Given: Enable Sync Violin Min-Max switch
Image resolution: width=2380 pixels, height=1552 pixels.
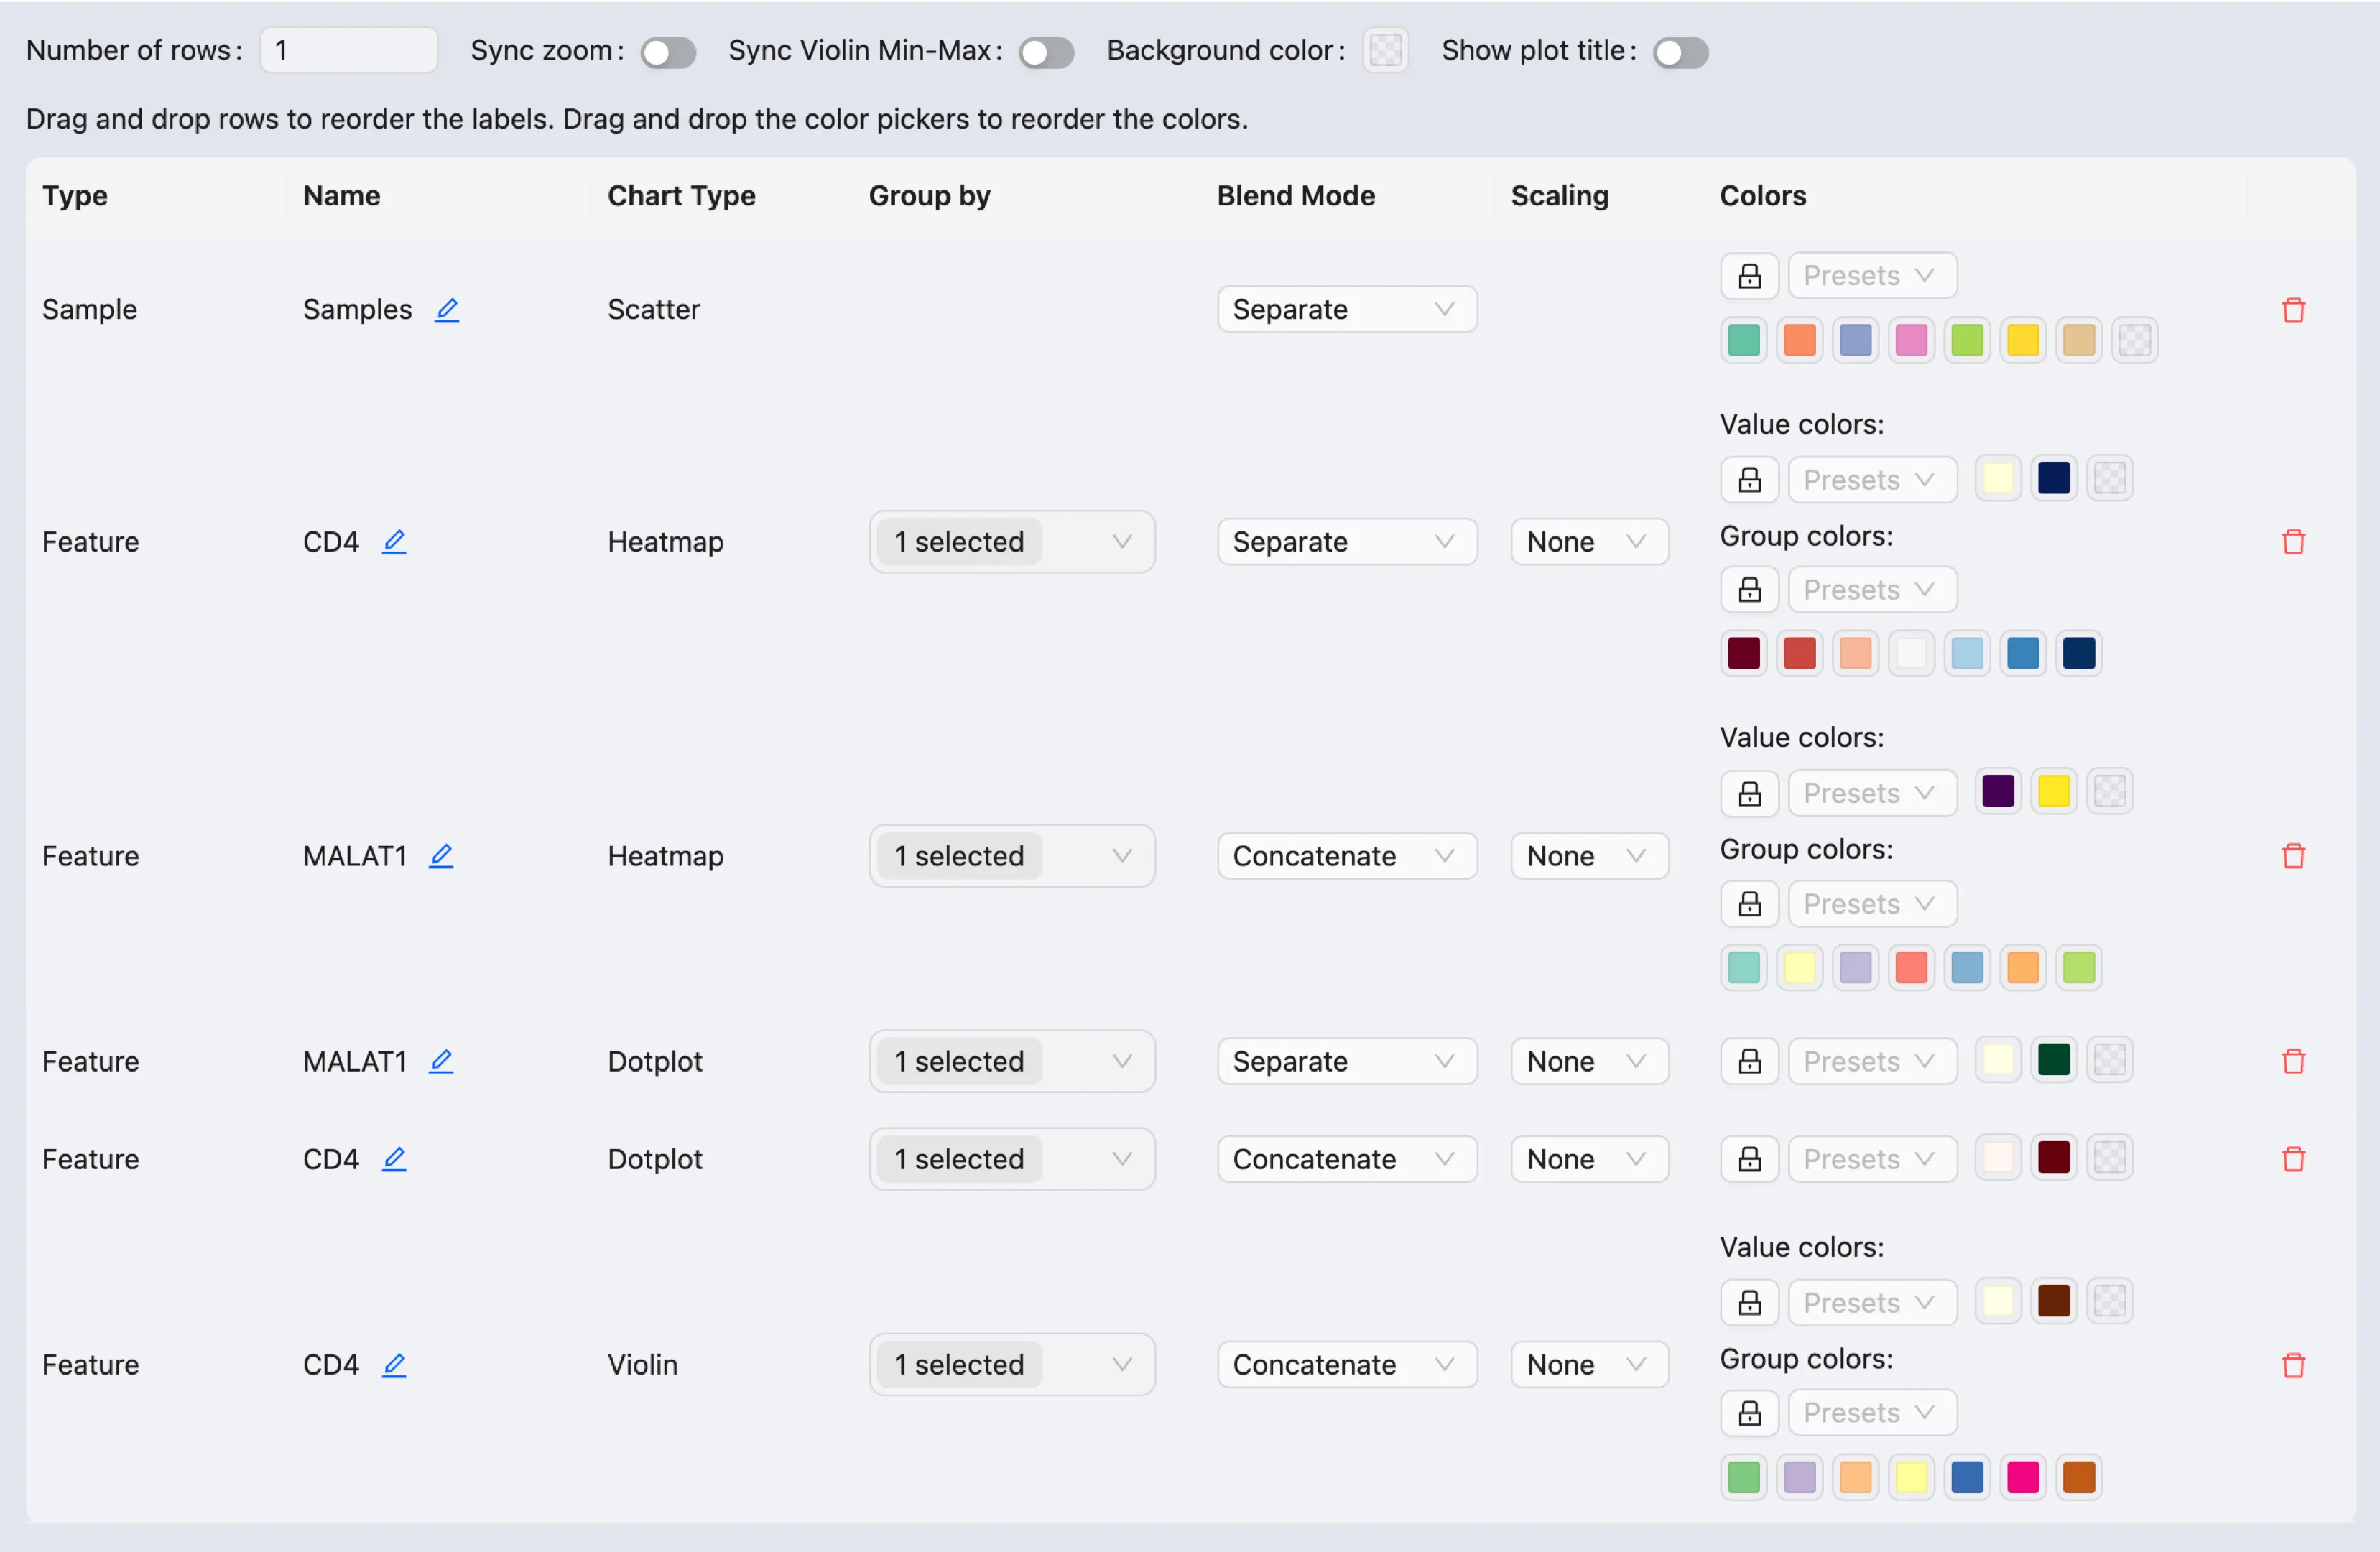Looking at the screenshot, I should coord(1046,52).
